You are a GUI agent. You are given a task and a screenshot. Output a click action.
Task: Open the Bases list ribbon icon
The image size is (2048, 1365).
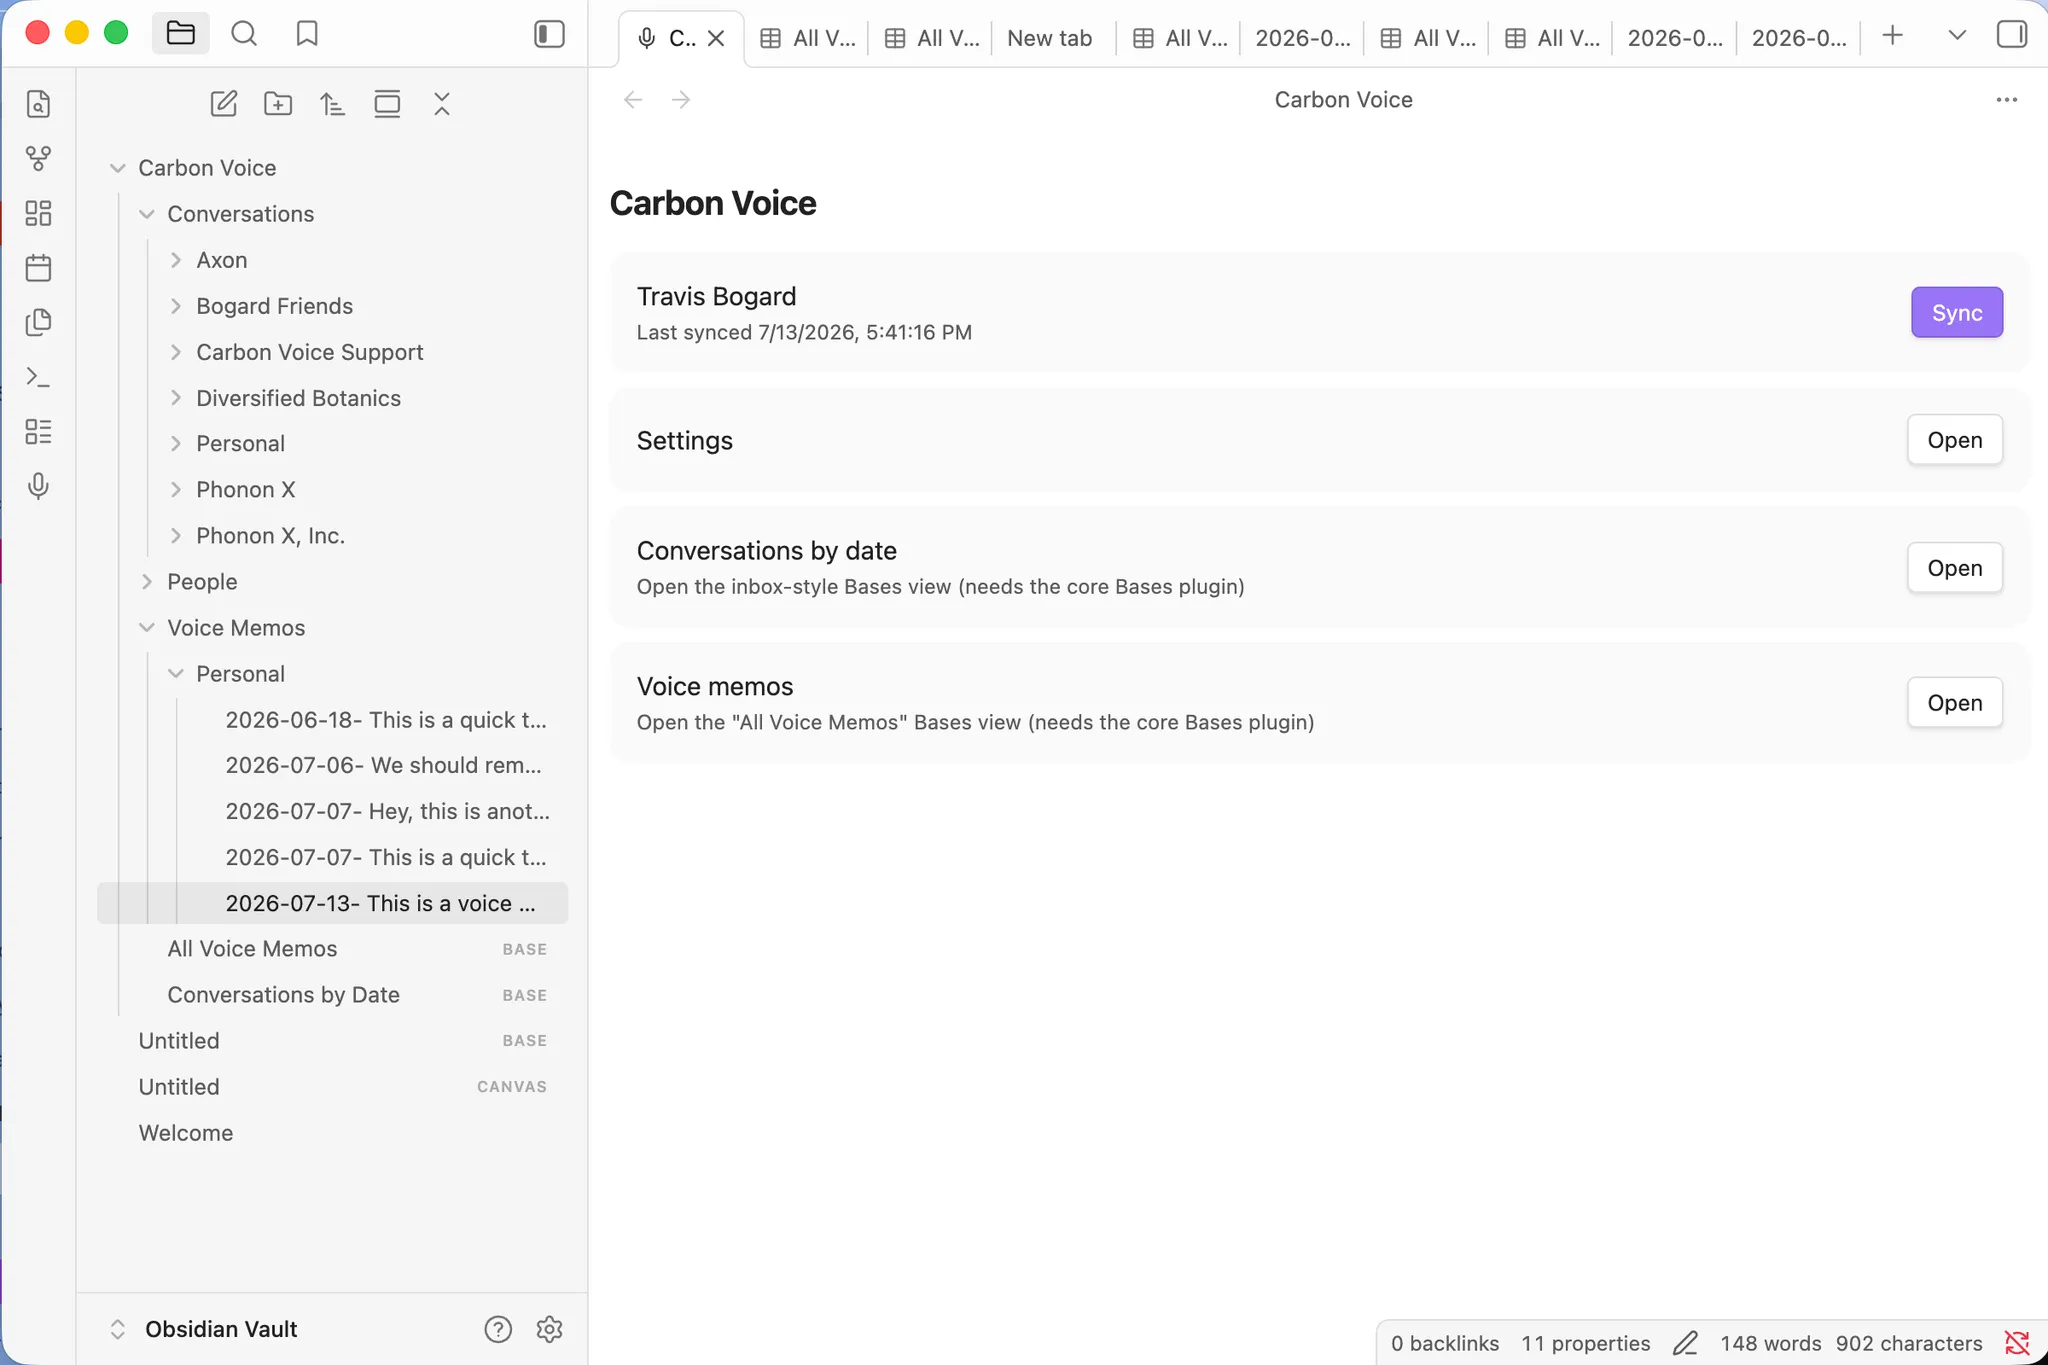[38, 431]
